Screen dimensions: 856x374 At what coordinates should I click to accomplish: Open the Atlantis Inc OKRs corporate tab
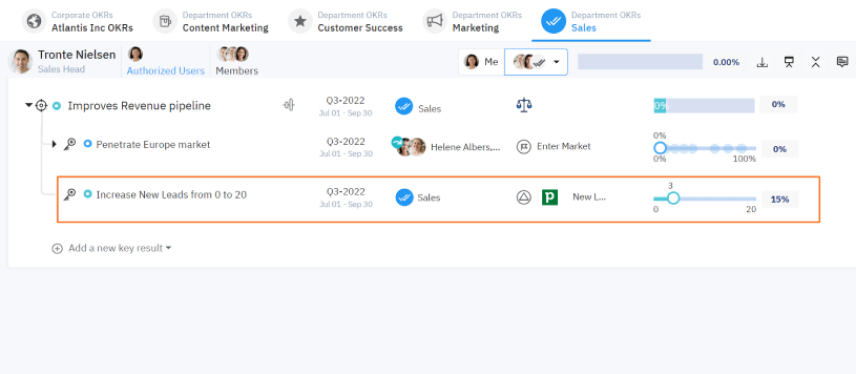pos(78,22)
